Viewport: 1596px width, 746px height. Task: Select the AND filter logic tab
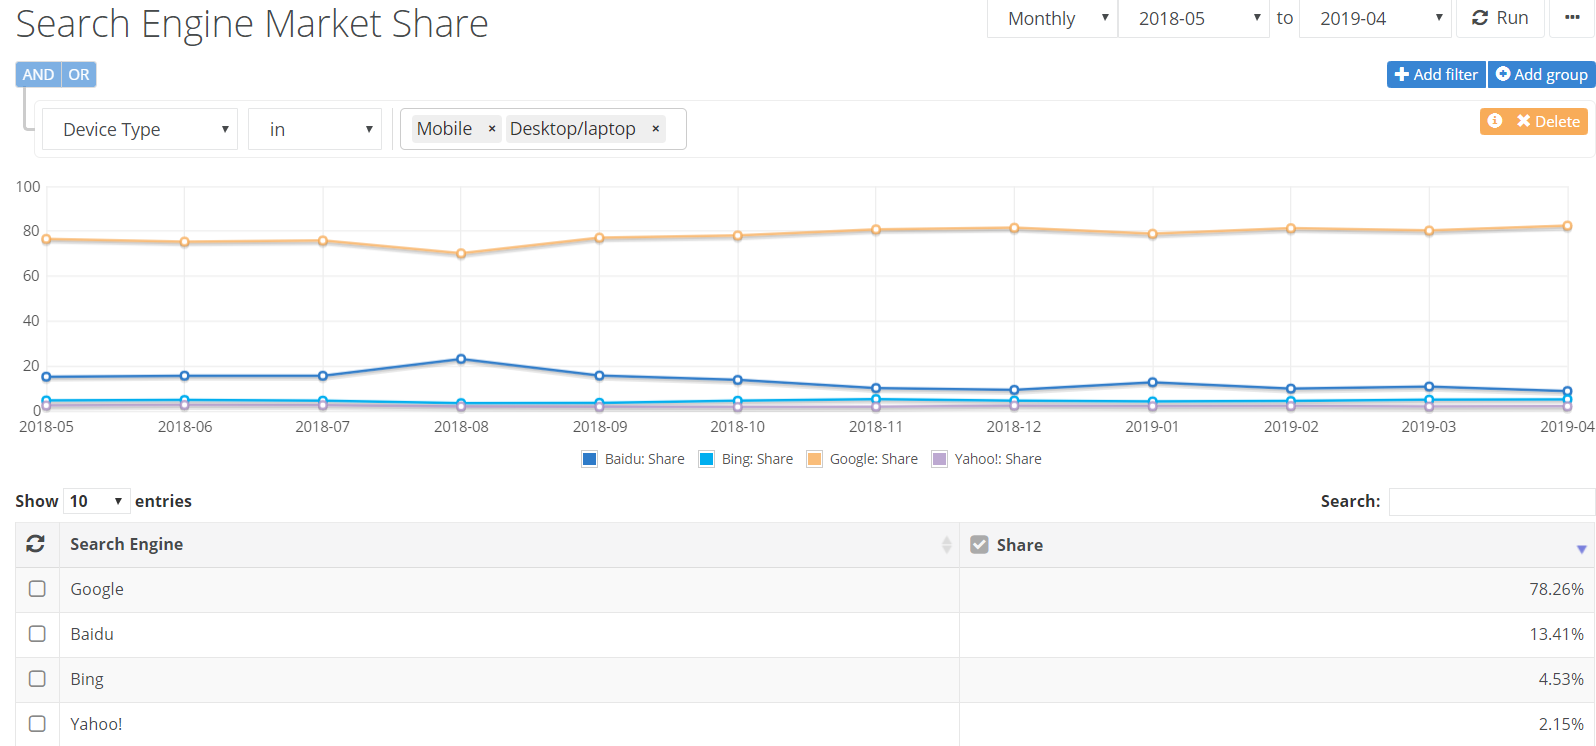point(38,75)
